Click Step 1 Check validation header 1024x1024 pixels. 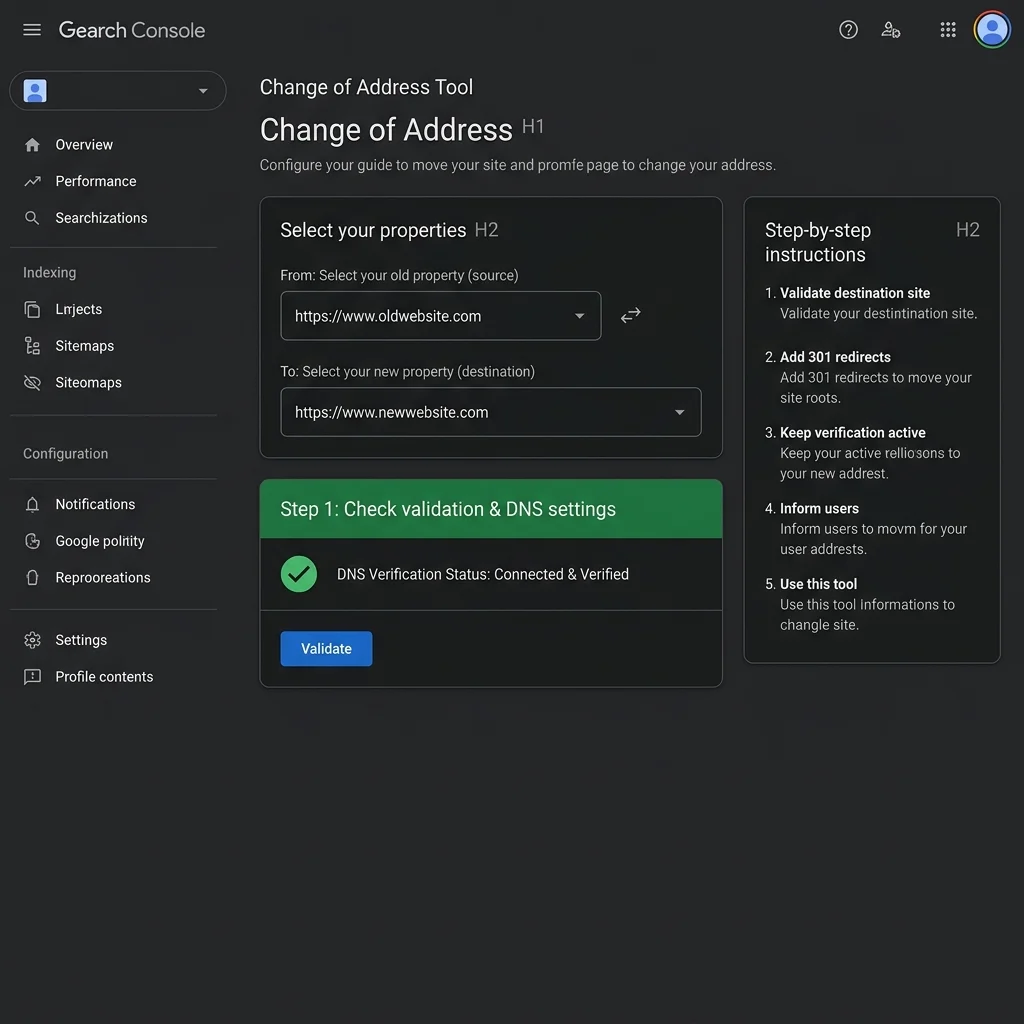[490, 509]
